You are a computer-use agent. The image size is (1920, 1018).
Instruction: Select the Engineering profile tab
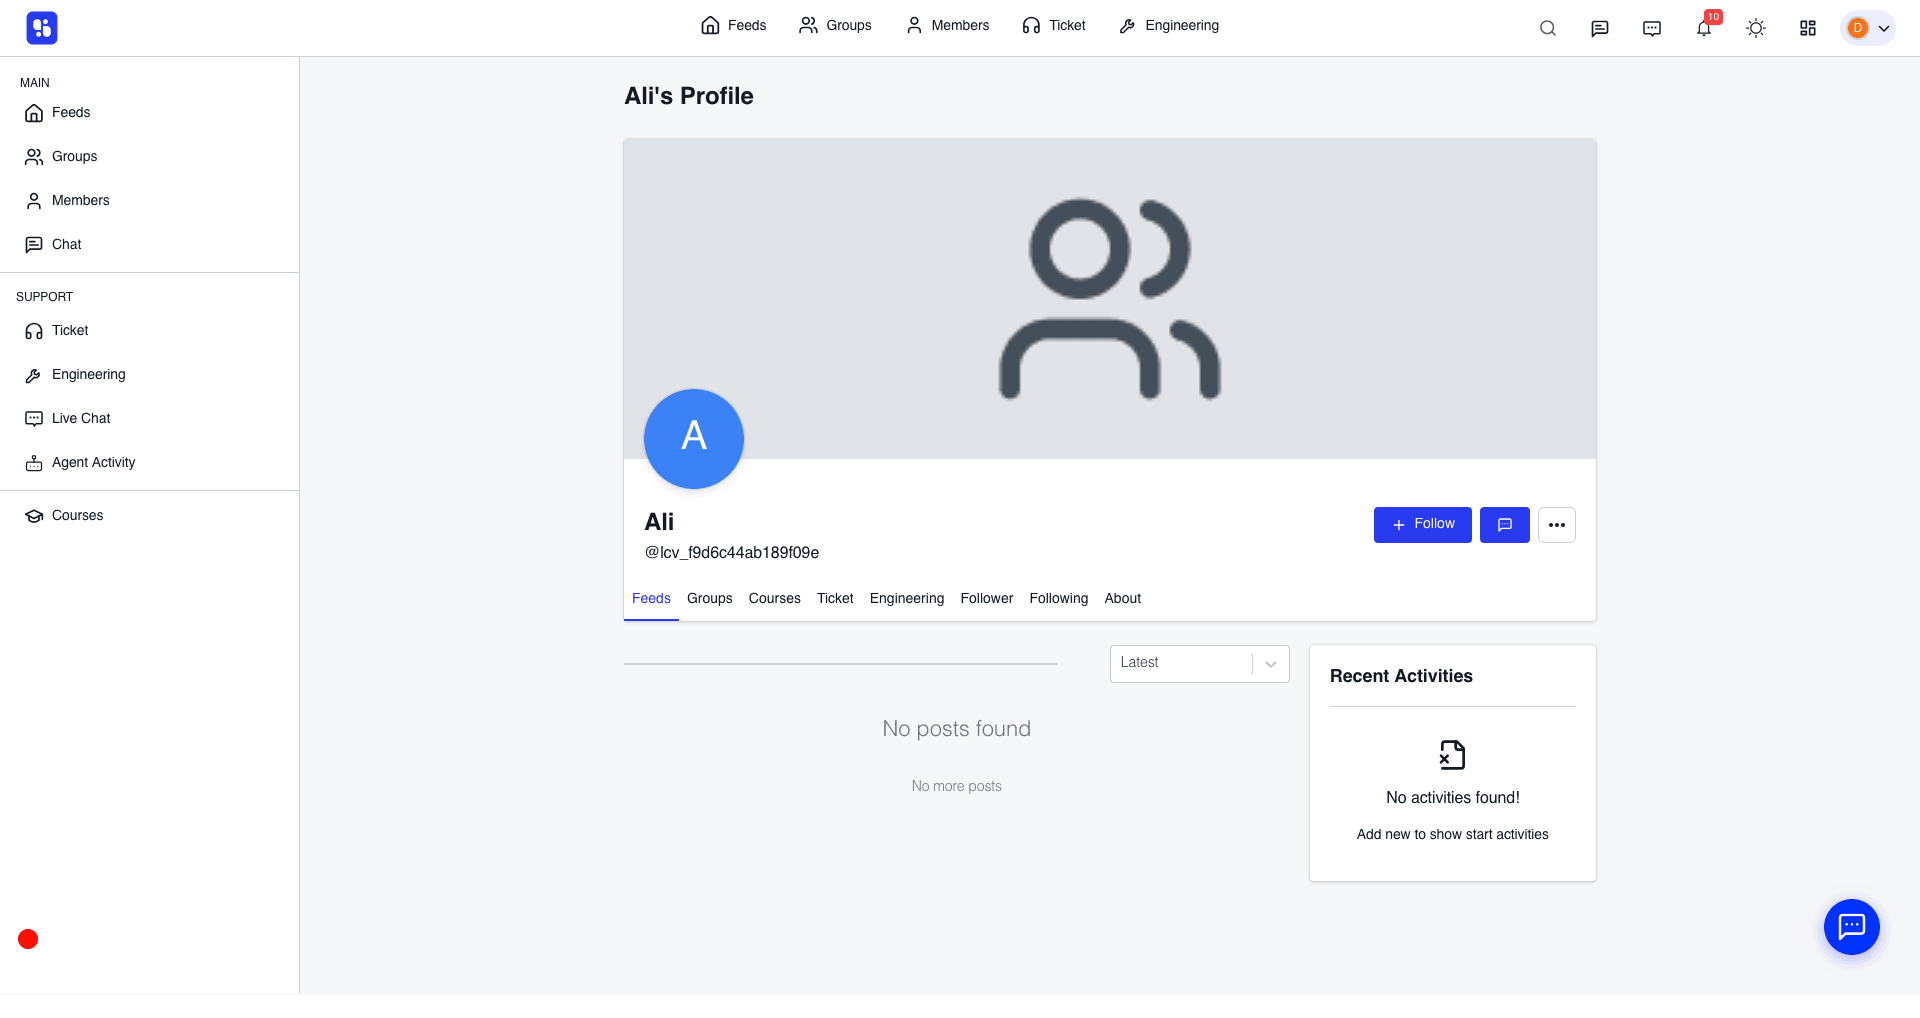tap(906, 598)
